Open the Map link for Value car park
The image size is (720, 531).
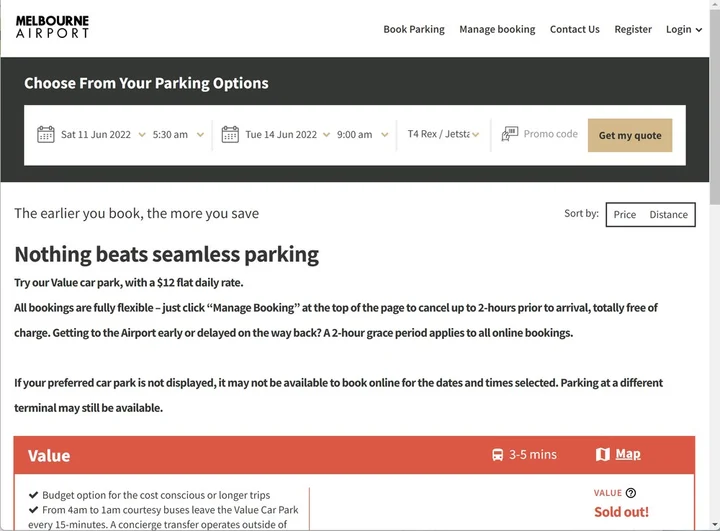point(628,454)
